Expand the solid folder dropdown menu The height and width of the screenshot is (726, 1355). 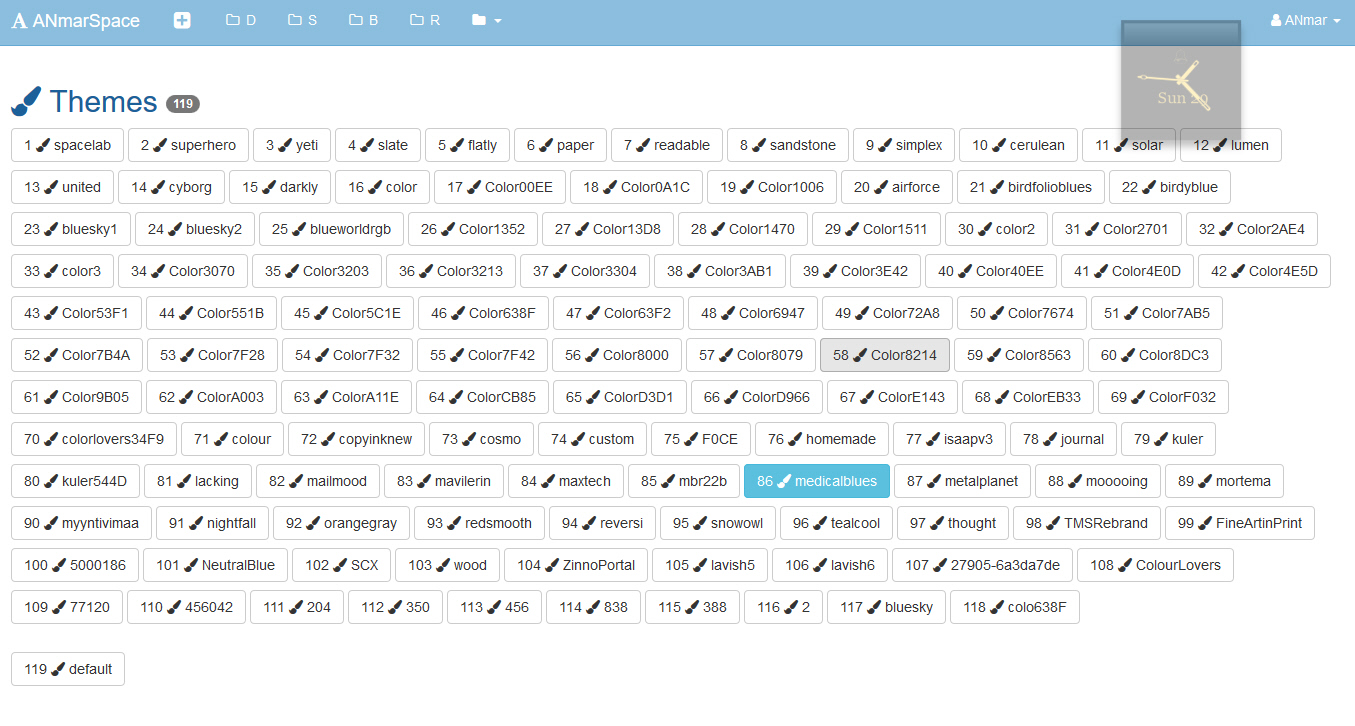[486, 20]
